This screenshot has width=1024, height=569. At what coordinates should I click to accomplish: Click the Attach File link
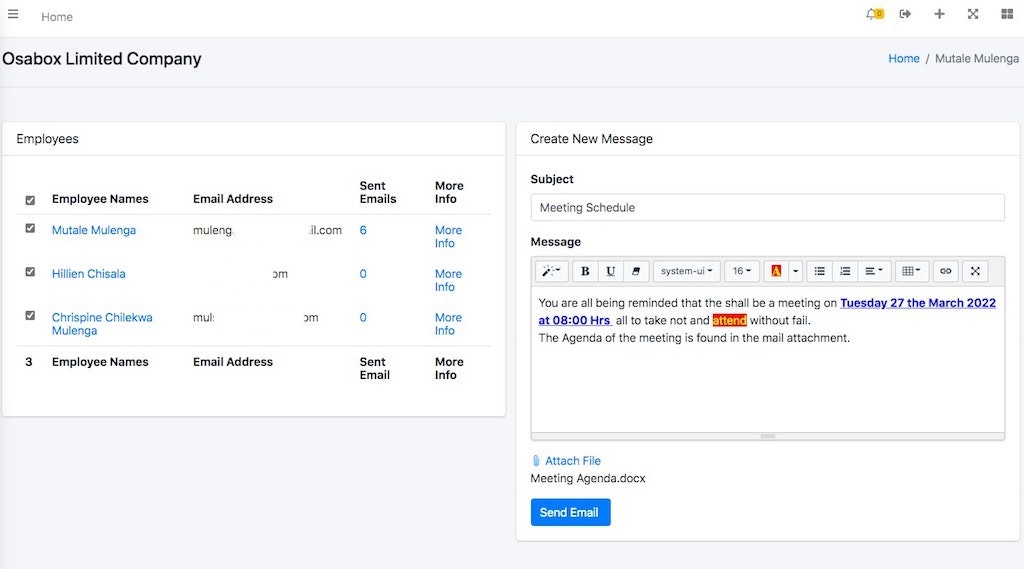(x=573, y=461)
